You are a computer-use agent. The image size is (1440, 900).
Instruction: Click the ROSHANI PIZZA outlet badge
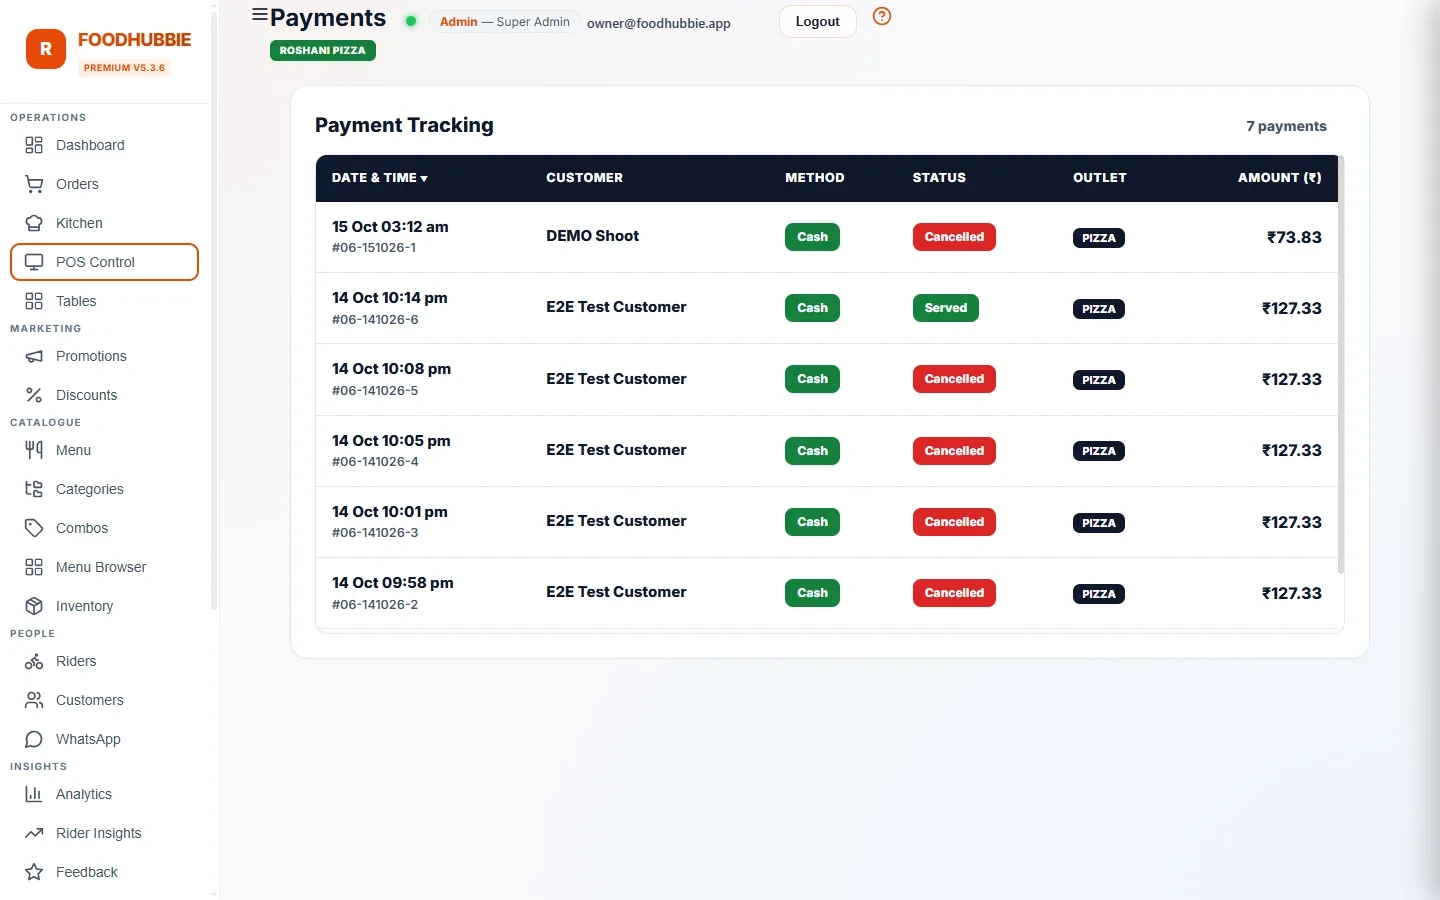pos(323,50)
